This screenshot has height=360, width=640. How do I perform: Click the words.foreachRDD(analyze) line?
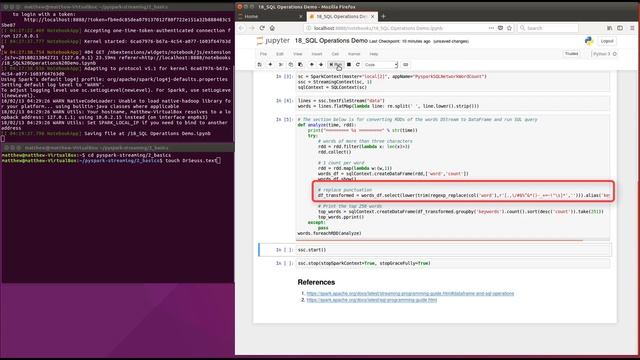coord(329,233)
